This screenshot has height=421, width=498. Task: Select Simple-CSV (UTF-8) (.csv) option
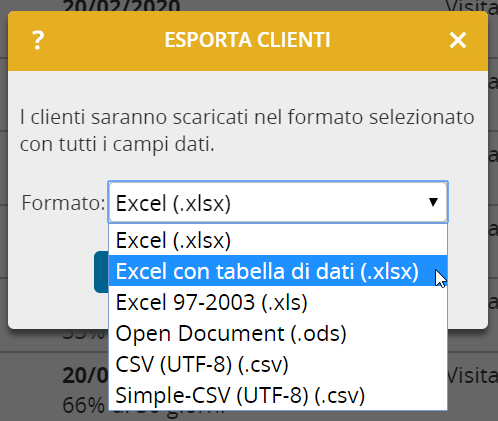pyautogui.click(x=278, y=395)
